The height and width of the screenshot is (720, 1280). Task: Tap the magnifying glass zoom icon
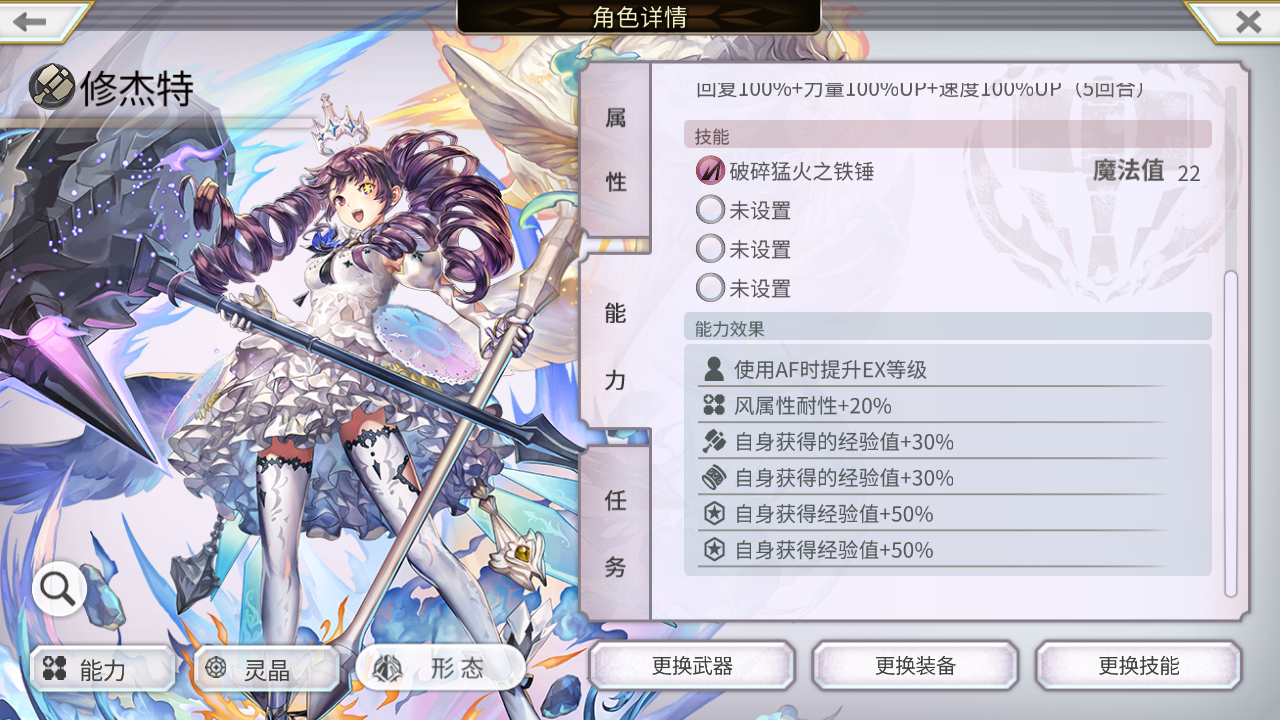click(x=58, y=589)
